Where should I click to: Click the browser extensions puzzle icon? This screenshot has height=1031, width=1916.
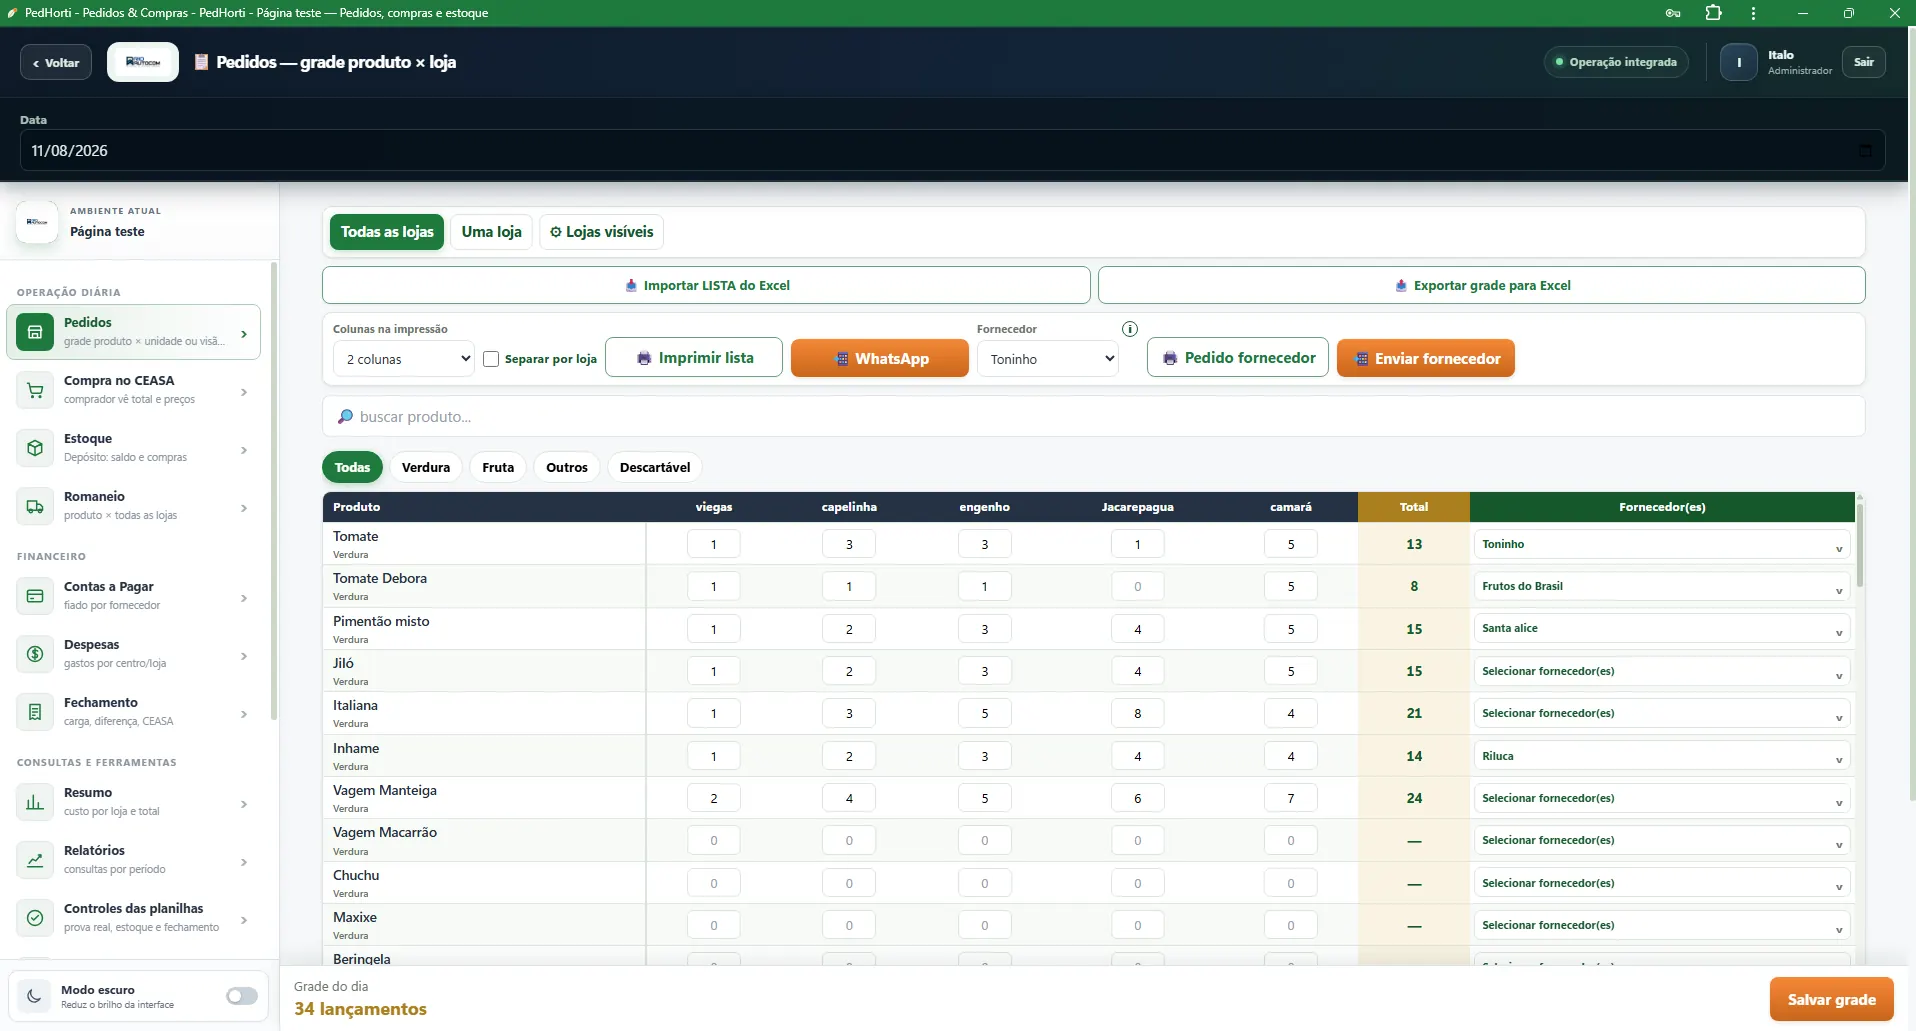1713,13
